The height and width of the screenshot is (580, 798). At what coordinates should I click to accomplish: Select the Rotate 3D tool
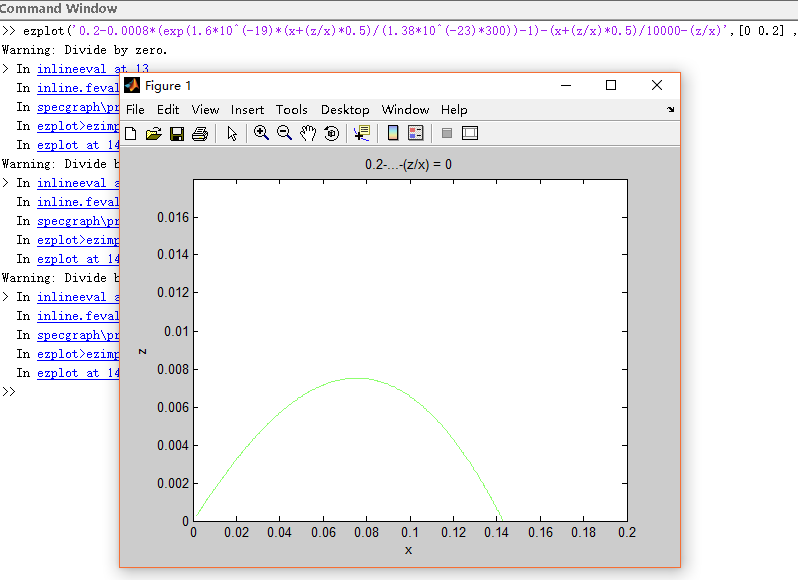[332, 133]
